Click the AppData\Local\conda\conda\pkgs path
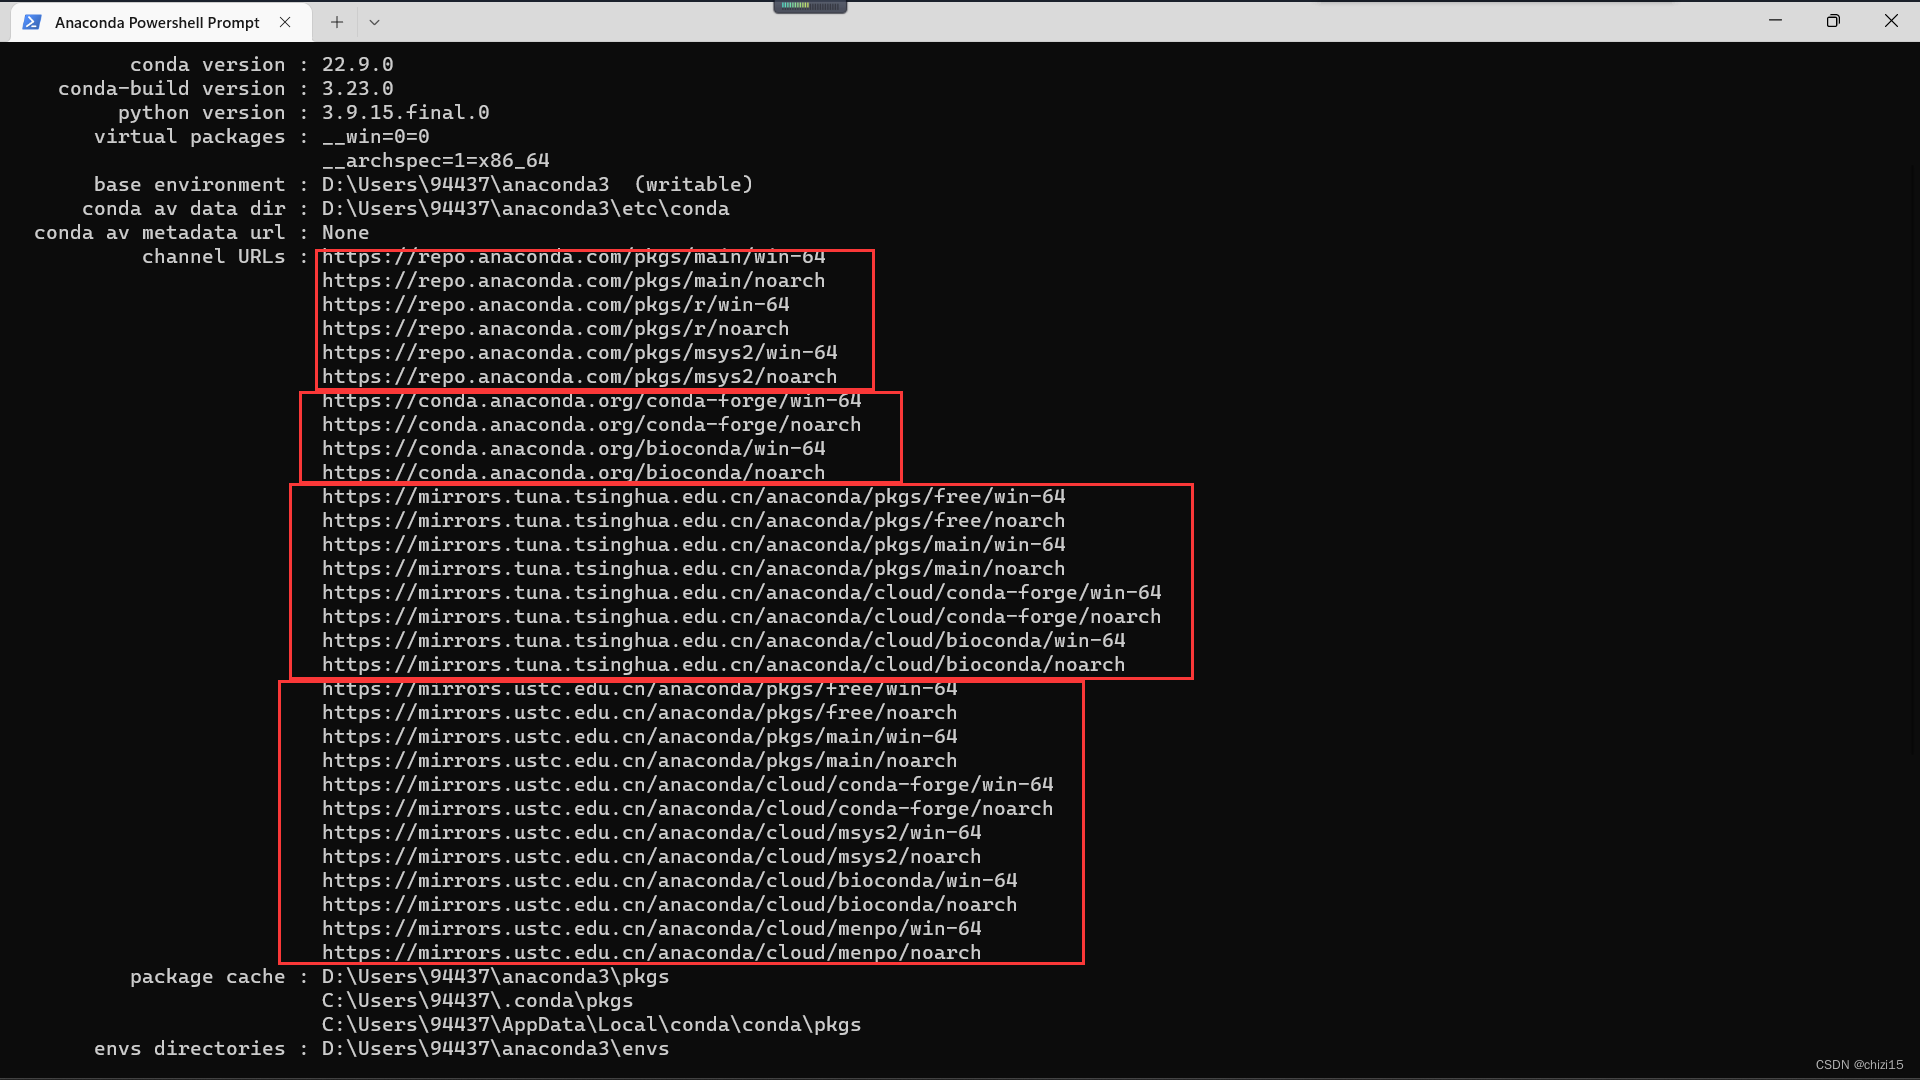Viewport: 1920px width, 1080px height. click(x=591, y=1025)
